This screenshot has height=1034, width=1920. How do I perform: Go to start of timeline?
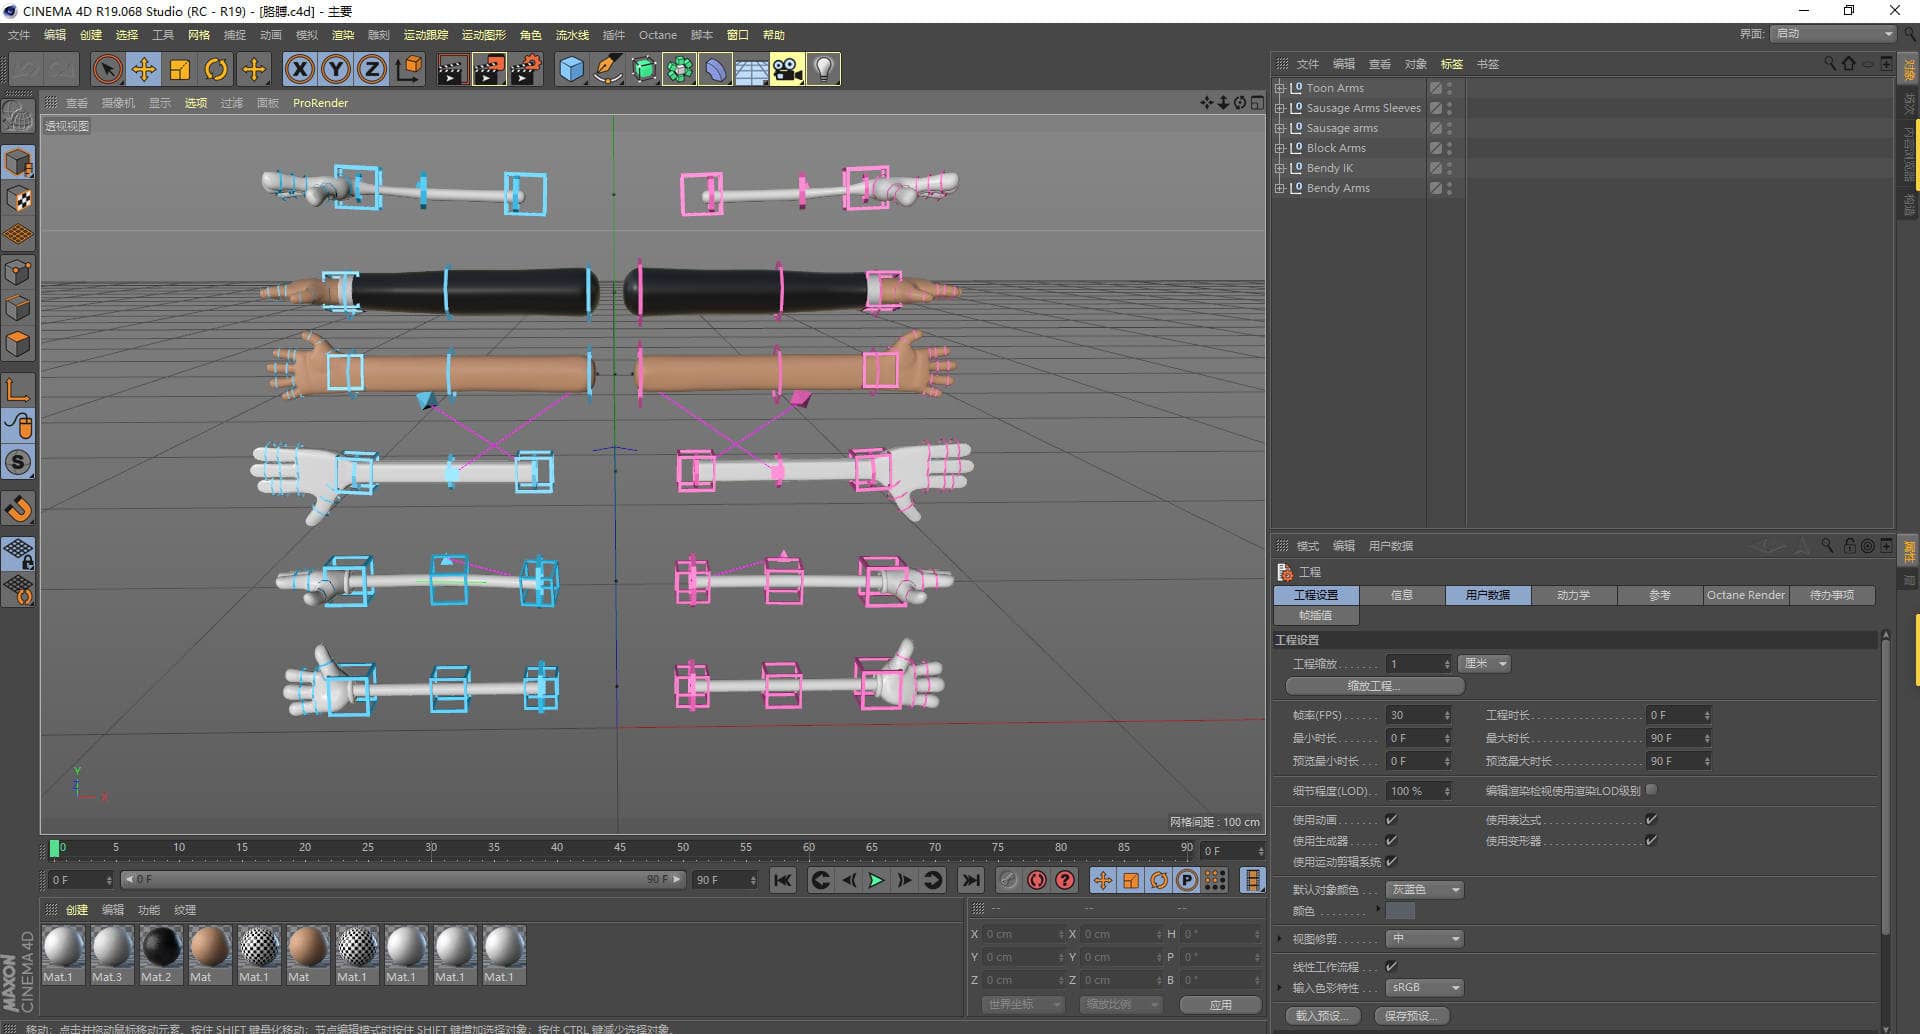[x=783, y=880]
